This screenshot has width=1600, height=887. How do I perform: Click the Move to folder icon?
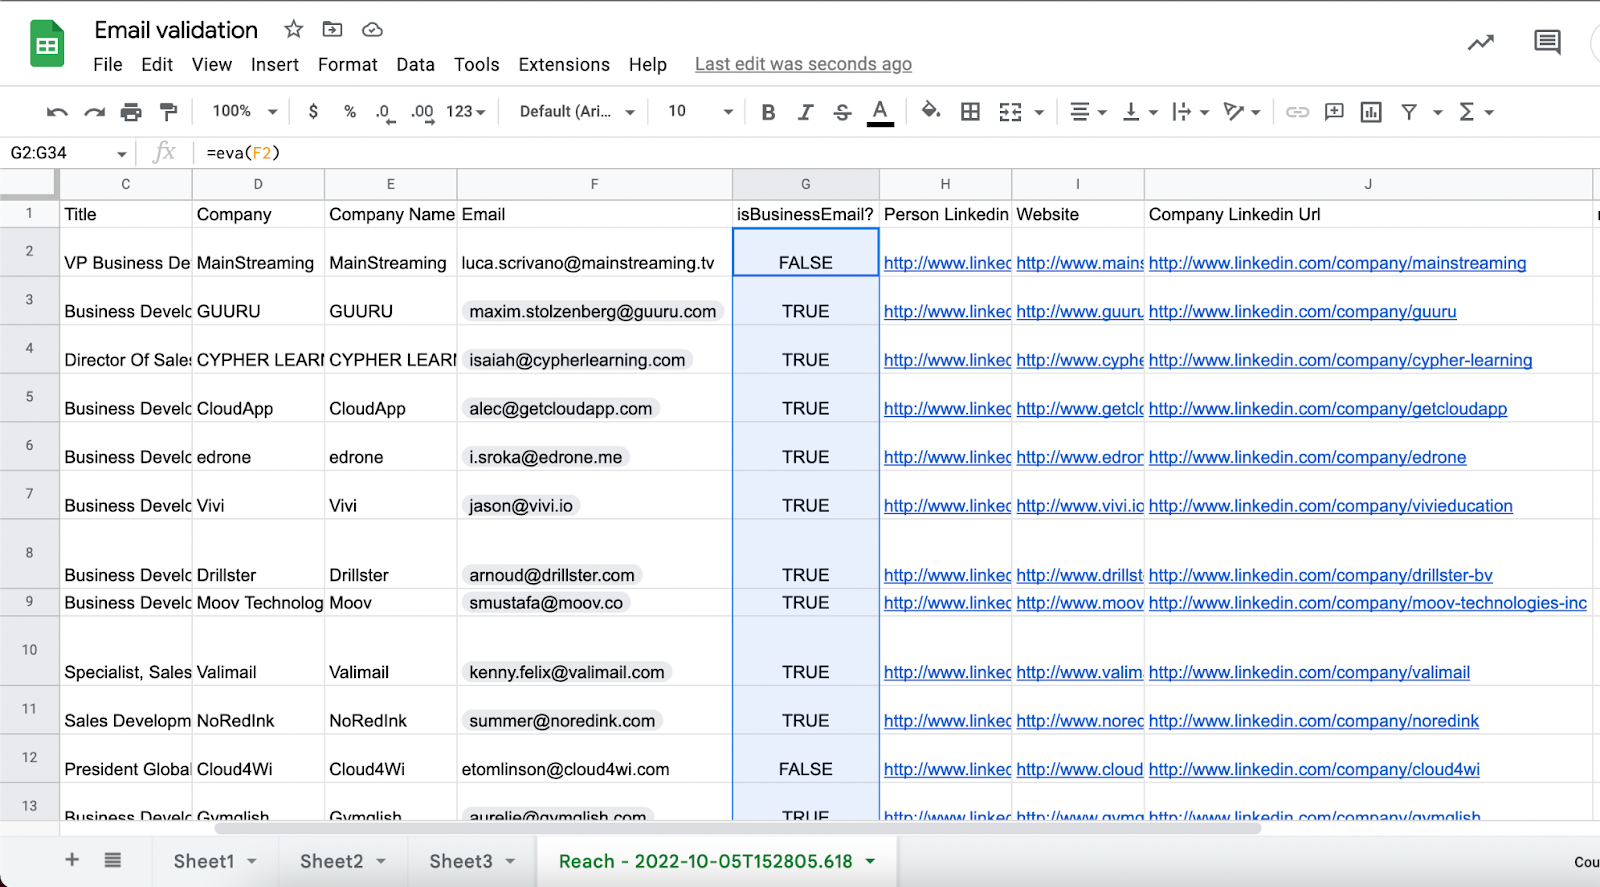pyautogui.click(x=332, y=29)
